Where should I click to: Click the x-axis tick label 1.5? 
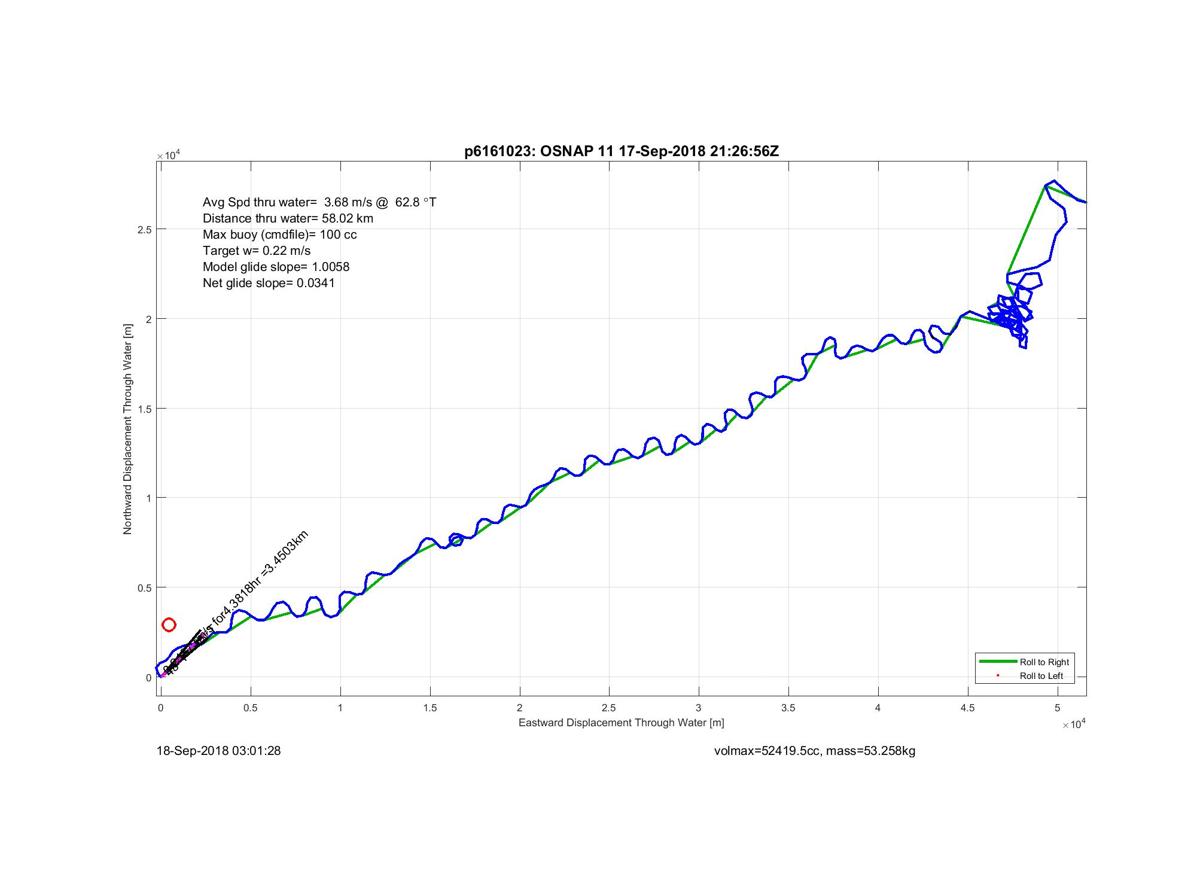[x=430, y=708]
